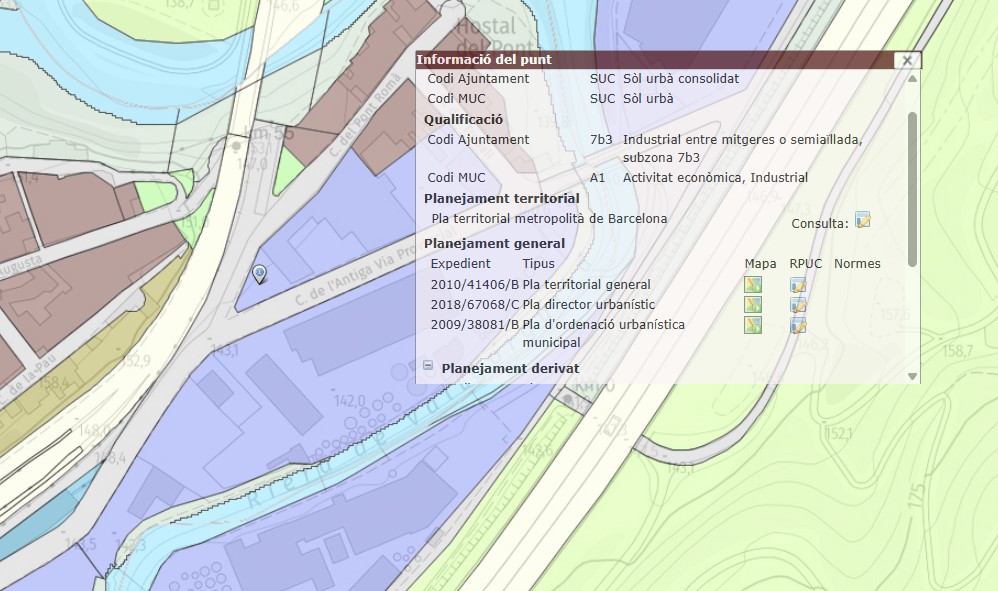Image resolution: width=998 pixels, height=591 pixels.
Task: Open RPUC record for expedient 2018/67068/C
Action: coord(798,305)
